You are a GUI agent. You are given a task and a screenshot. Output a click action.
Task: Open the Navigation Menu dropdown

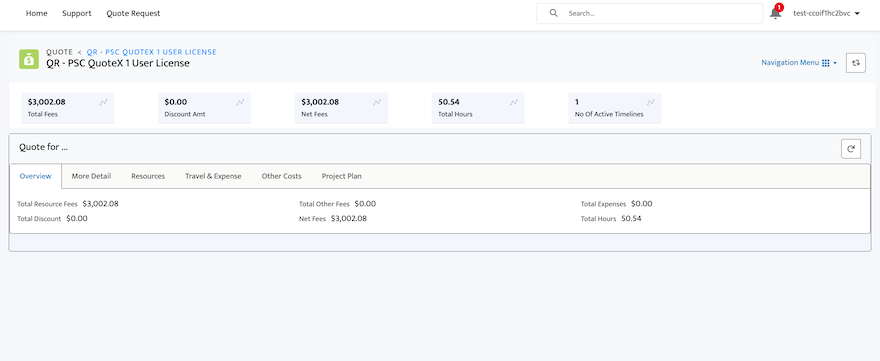click(799, 63)
